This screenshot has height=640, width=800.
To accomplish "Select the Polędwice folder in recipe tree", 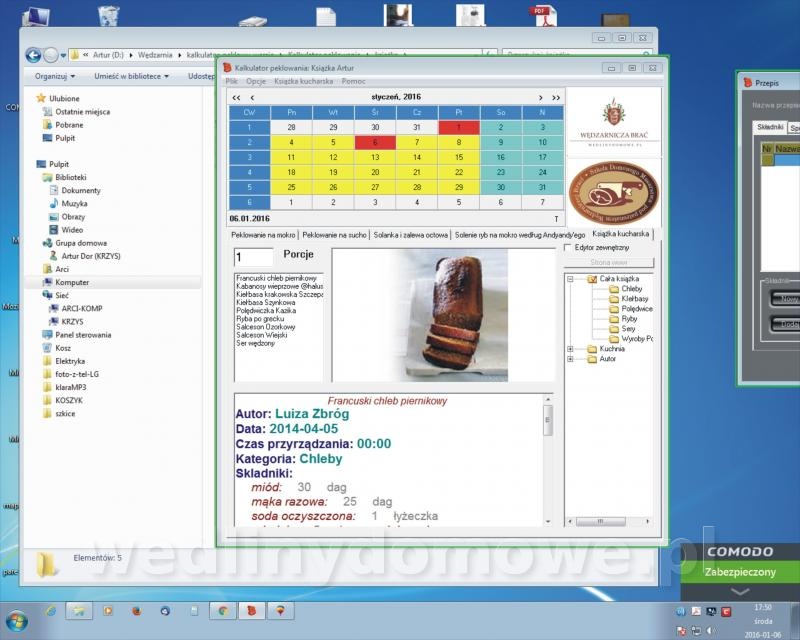I will click(x=631, y=309).
